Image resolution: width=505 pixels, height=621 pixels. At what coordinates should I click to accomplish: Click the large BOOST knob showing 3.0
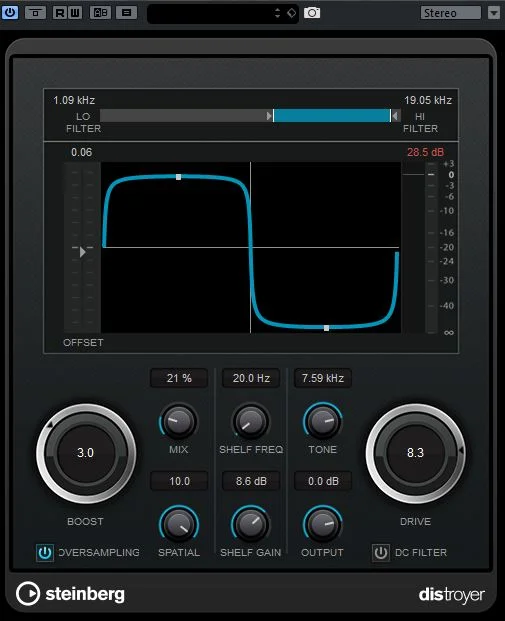click(86, 453)
